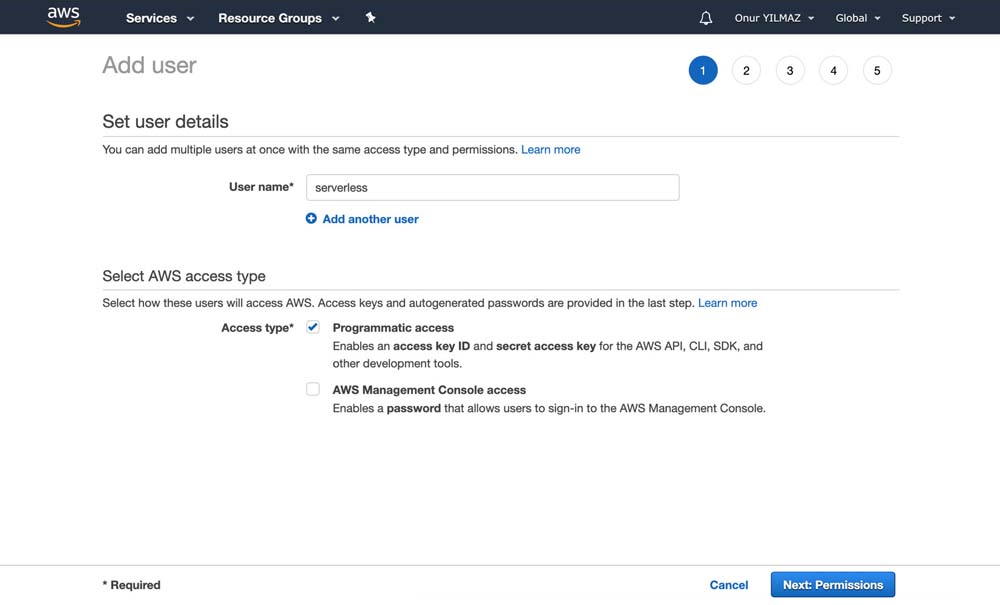Open the Onur YILMAZ account menu
This screenshot has width=1000, height=605.
(774, 18)
